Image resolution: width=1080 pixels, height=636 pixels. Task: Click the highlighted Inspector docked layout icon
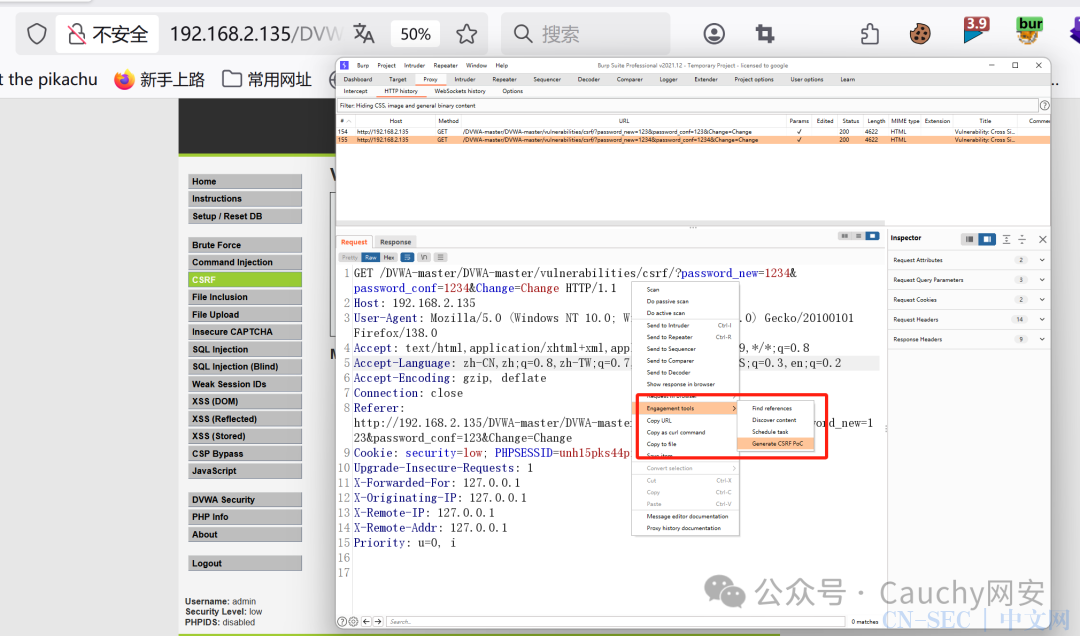tap(987, 239)
